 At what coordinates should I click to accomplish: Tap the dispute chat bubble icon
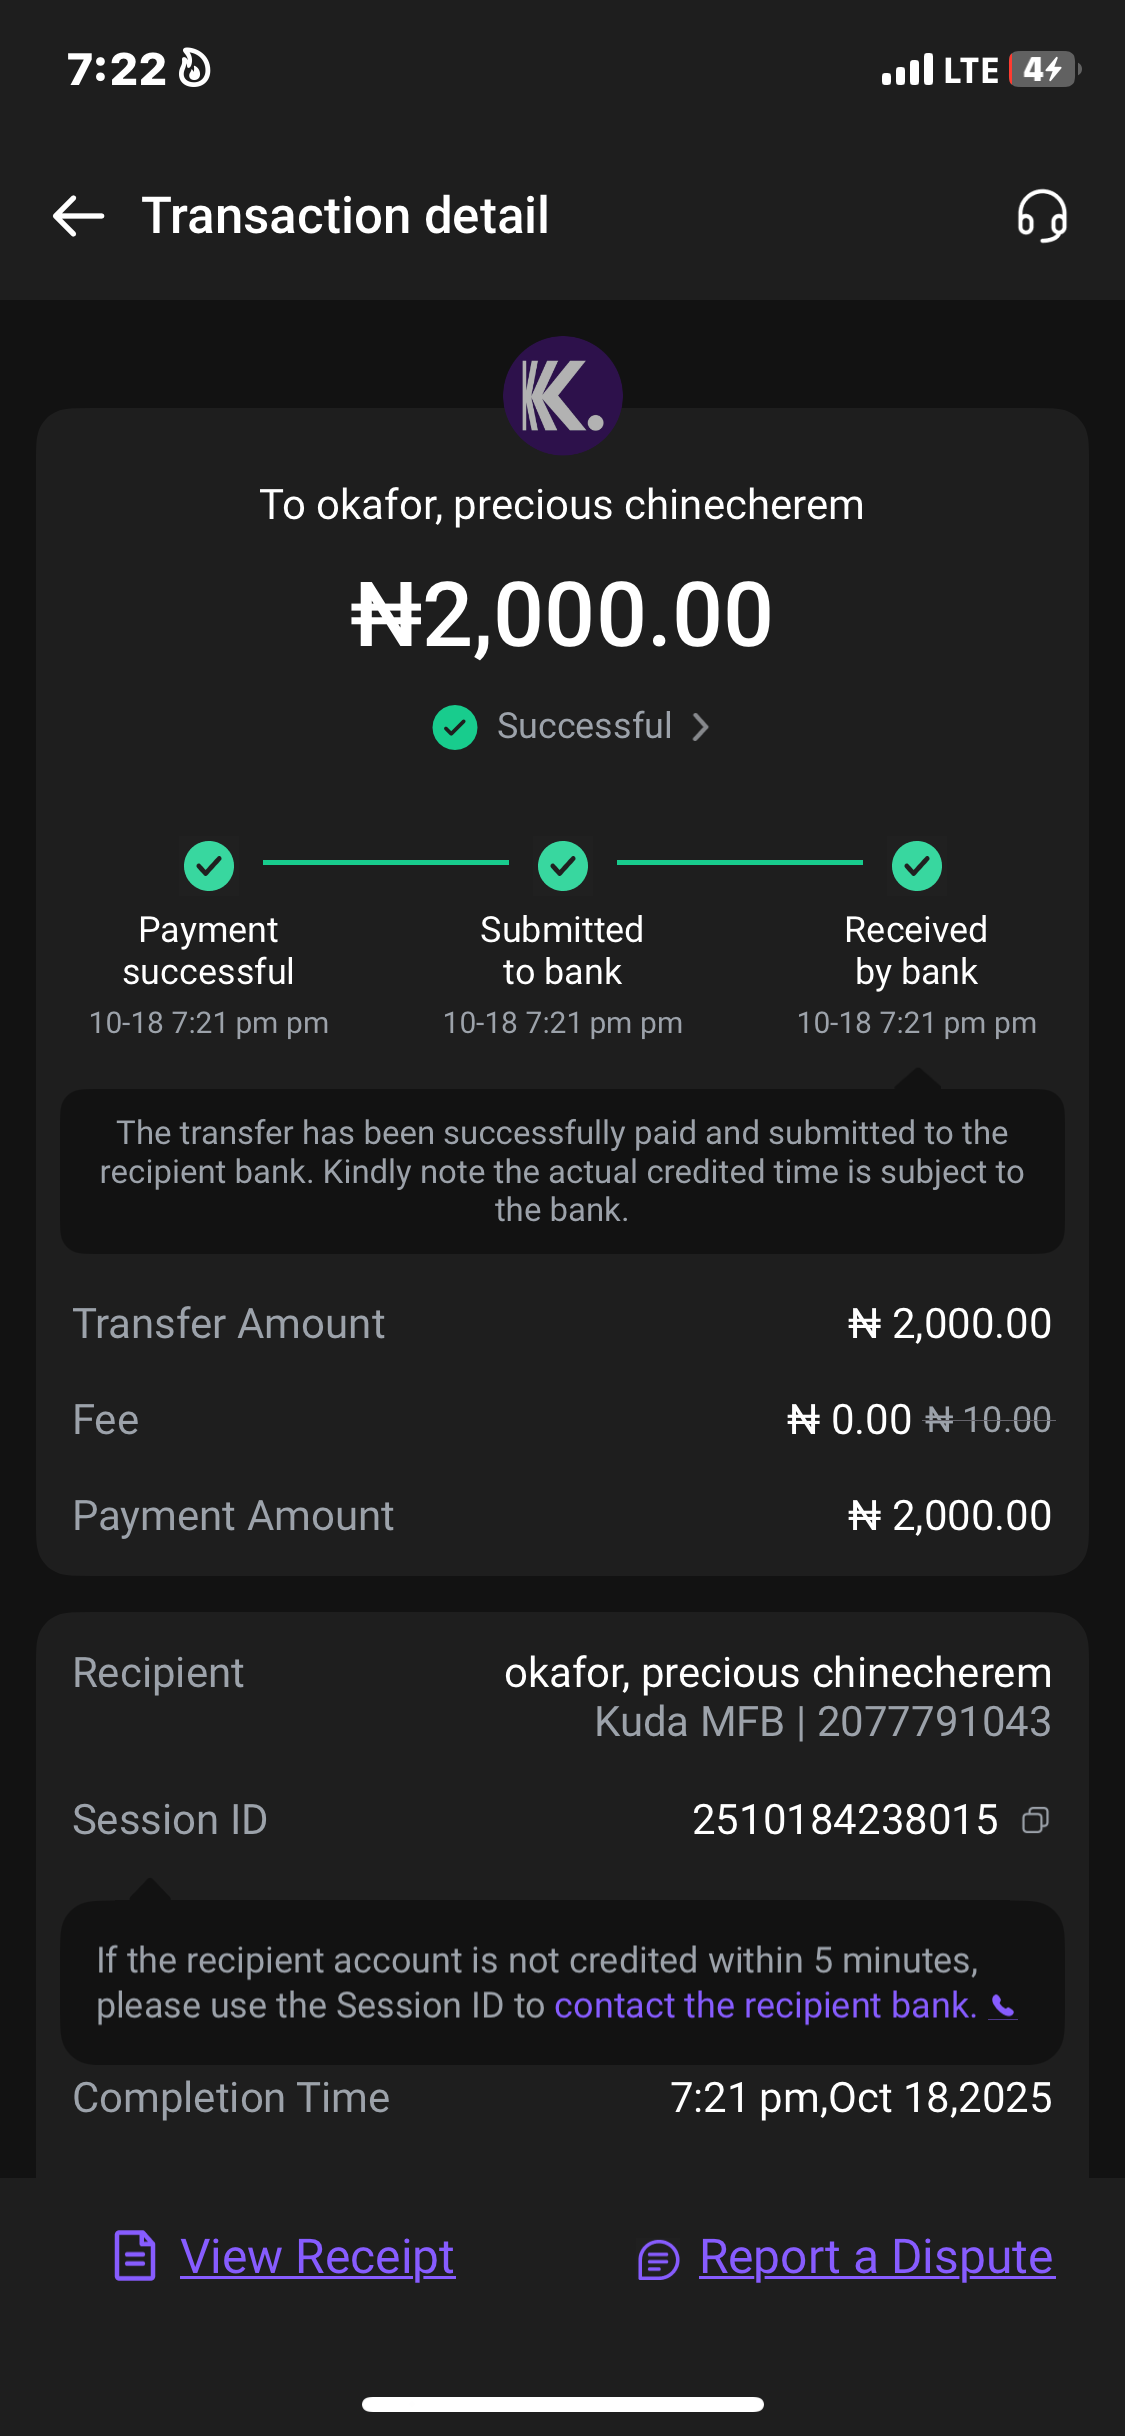(658, 2259)
